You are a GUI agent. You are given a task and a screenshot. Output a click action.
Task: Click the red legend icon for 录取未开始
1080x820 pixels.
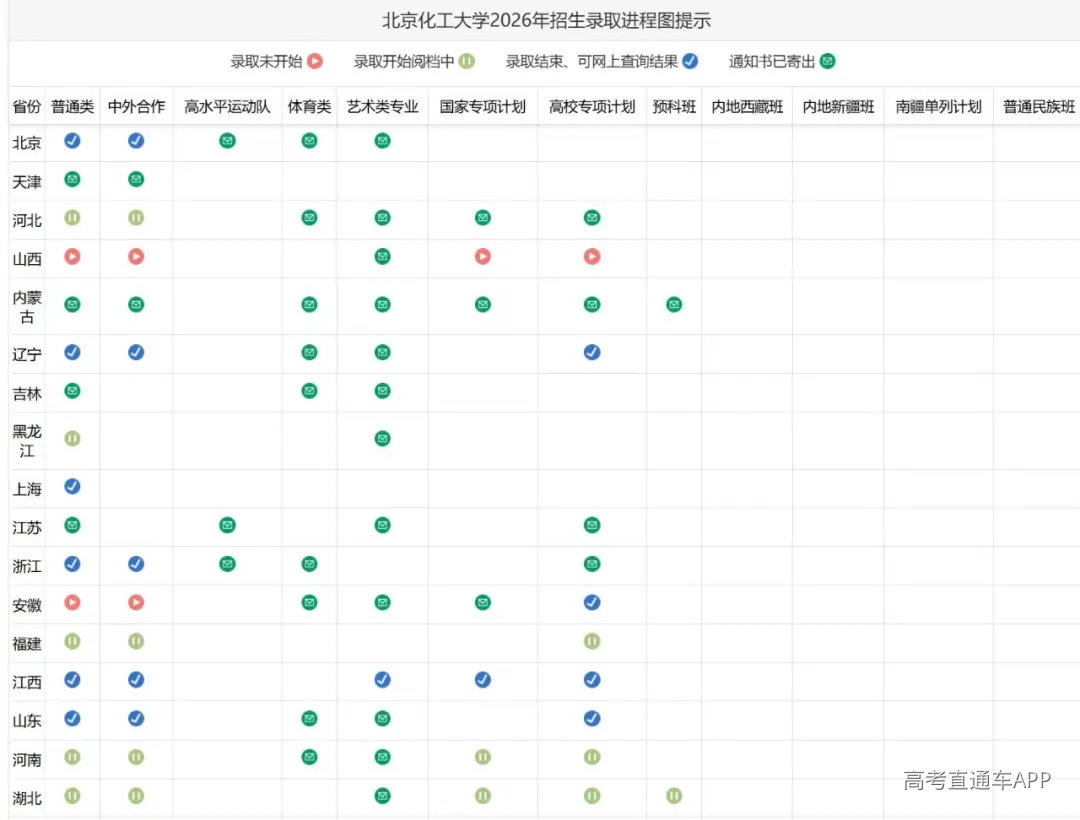(x=315, y=61)
